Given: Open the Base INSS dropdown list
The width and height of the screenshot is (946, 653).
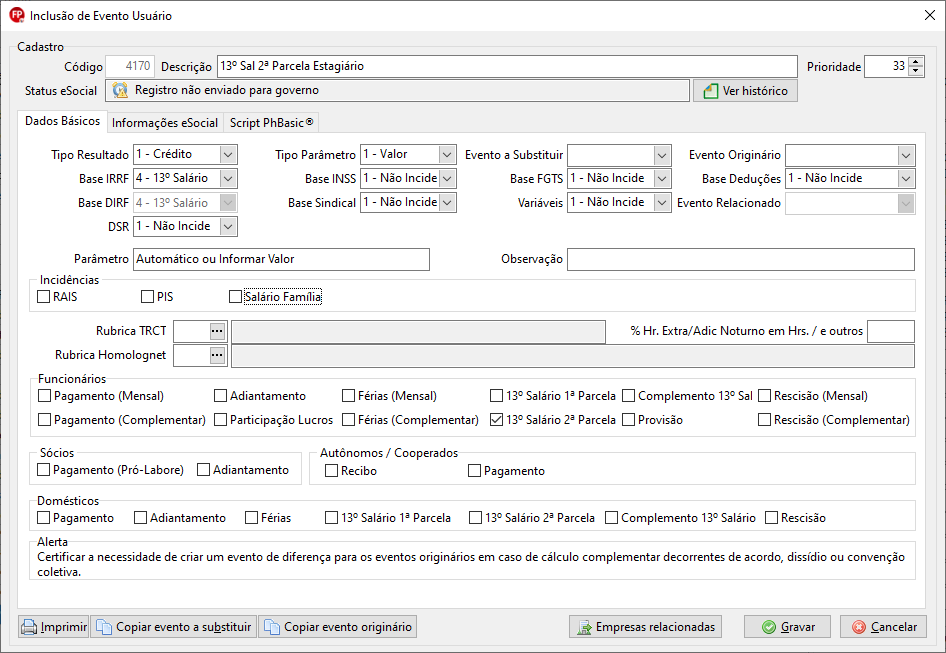Looking at the screenshot, I should tap(447, 179).
